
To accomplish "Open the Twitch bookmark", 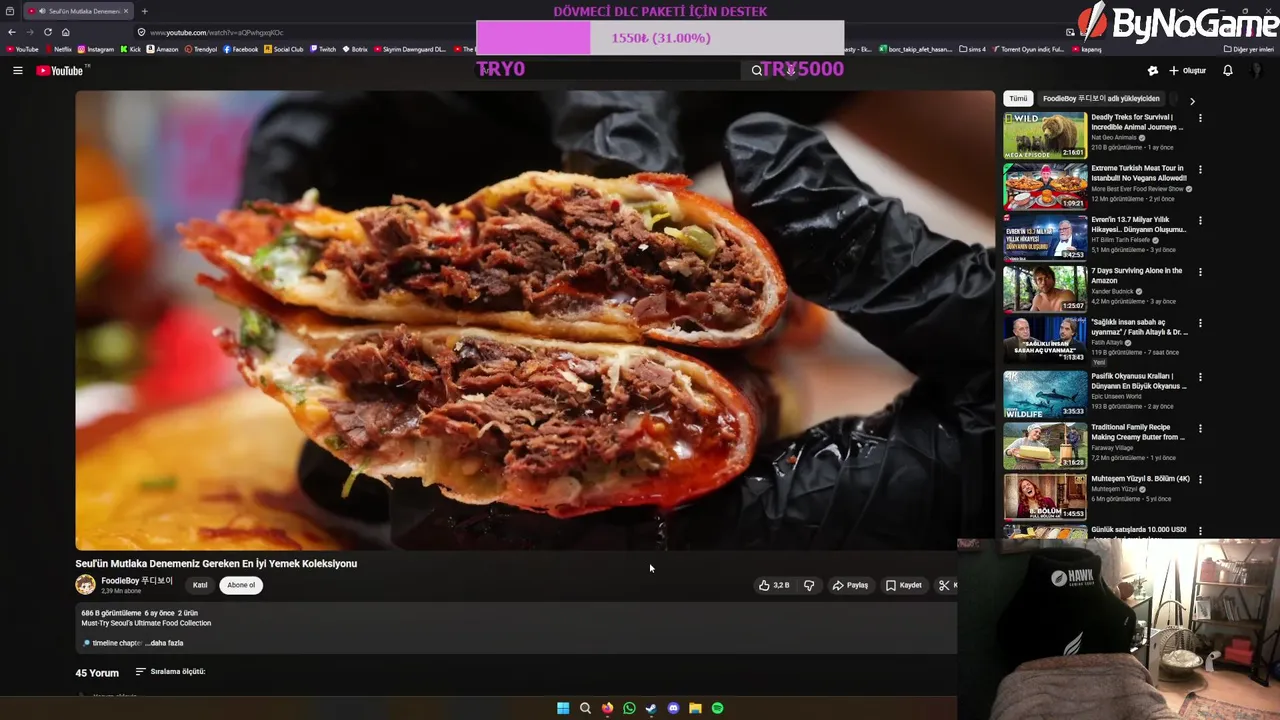I will (x=324, y=49).
